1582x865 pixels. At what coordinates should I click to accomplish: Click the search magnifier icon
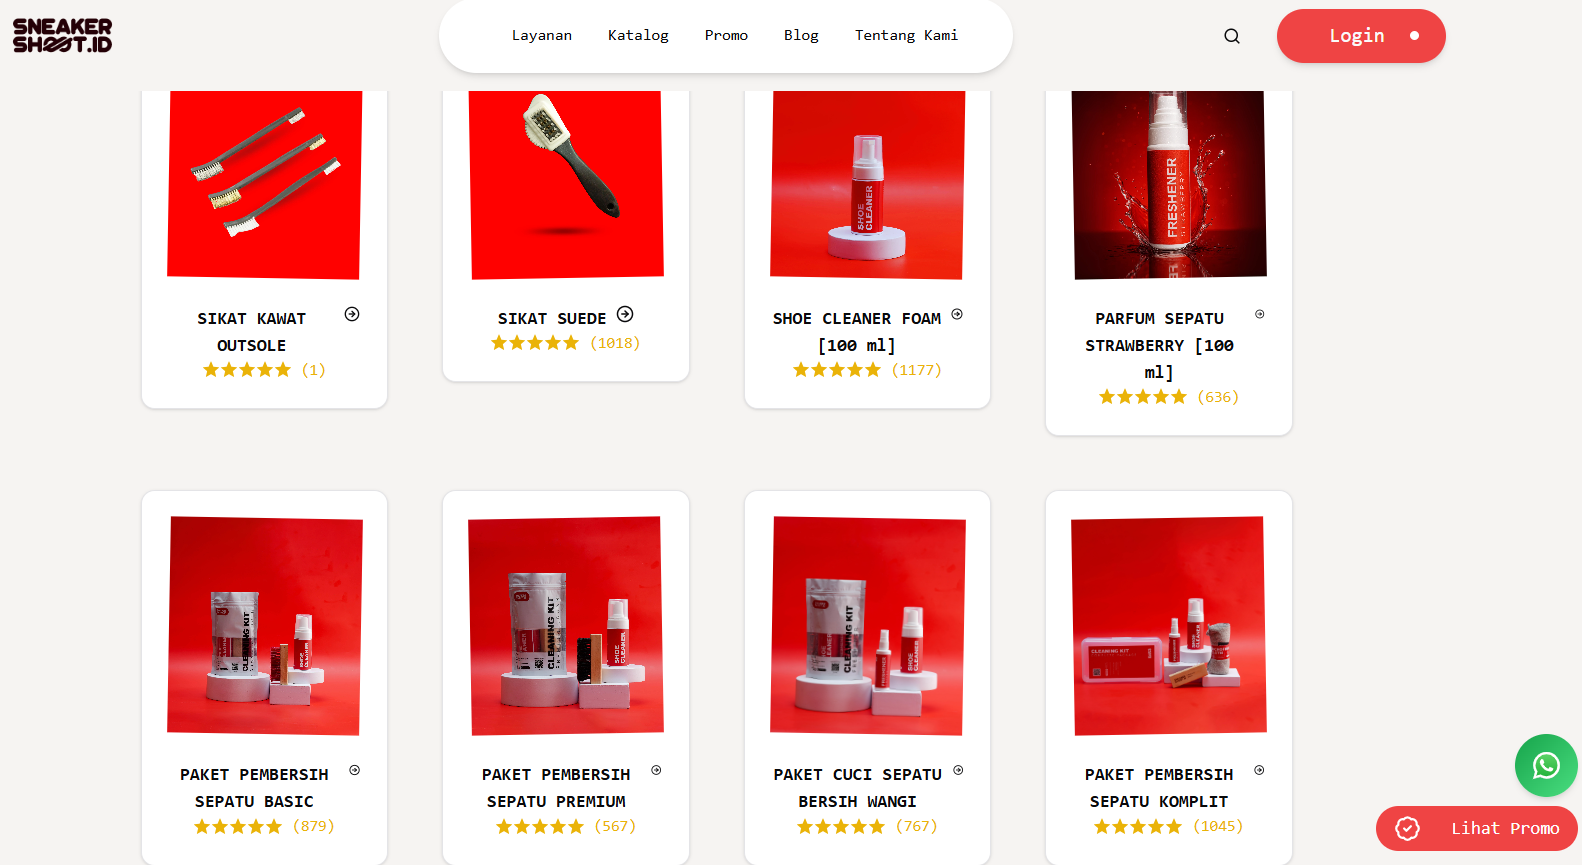pos(1232,36)
